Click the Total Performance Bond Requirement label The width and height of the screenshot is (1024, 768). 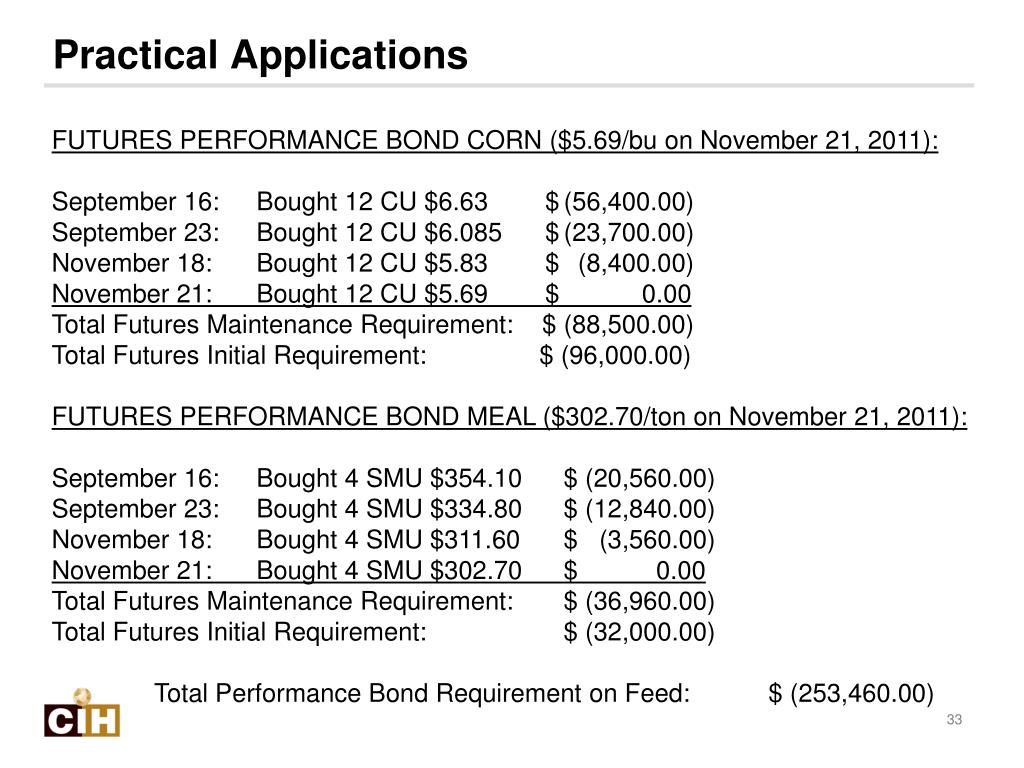click(422, 693)
